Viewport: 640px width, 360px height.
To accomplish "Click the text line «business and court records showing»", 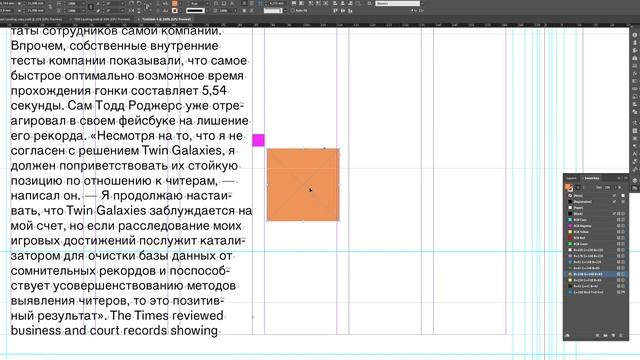I will point(114,331).
